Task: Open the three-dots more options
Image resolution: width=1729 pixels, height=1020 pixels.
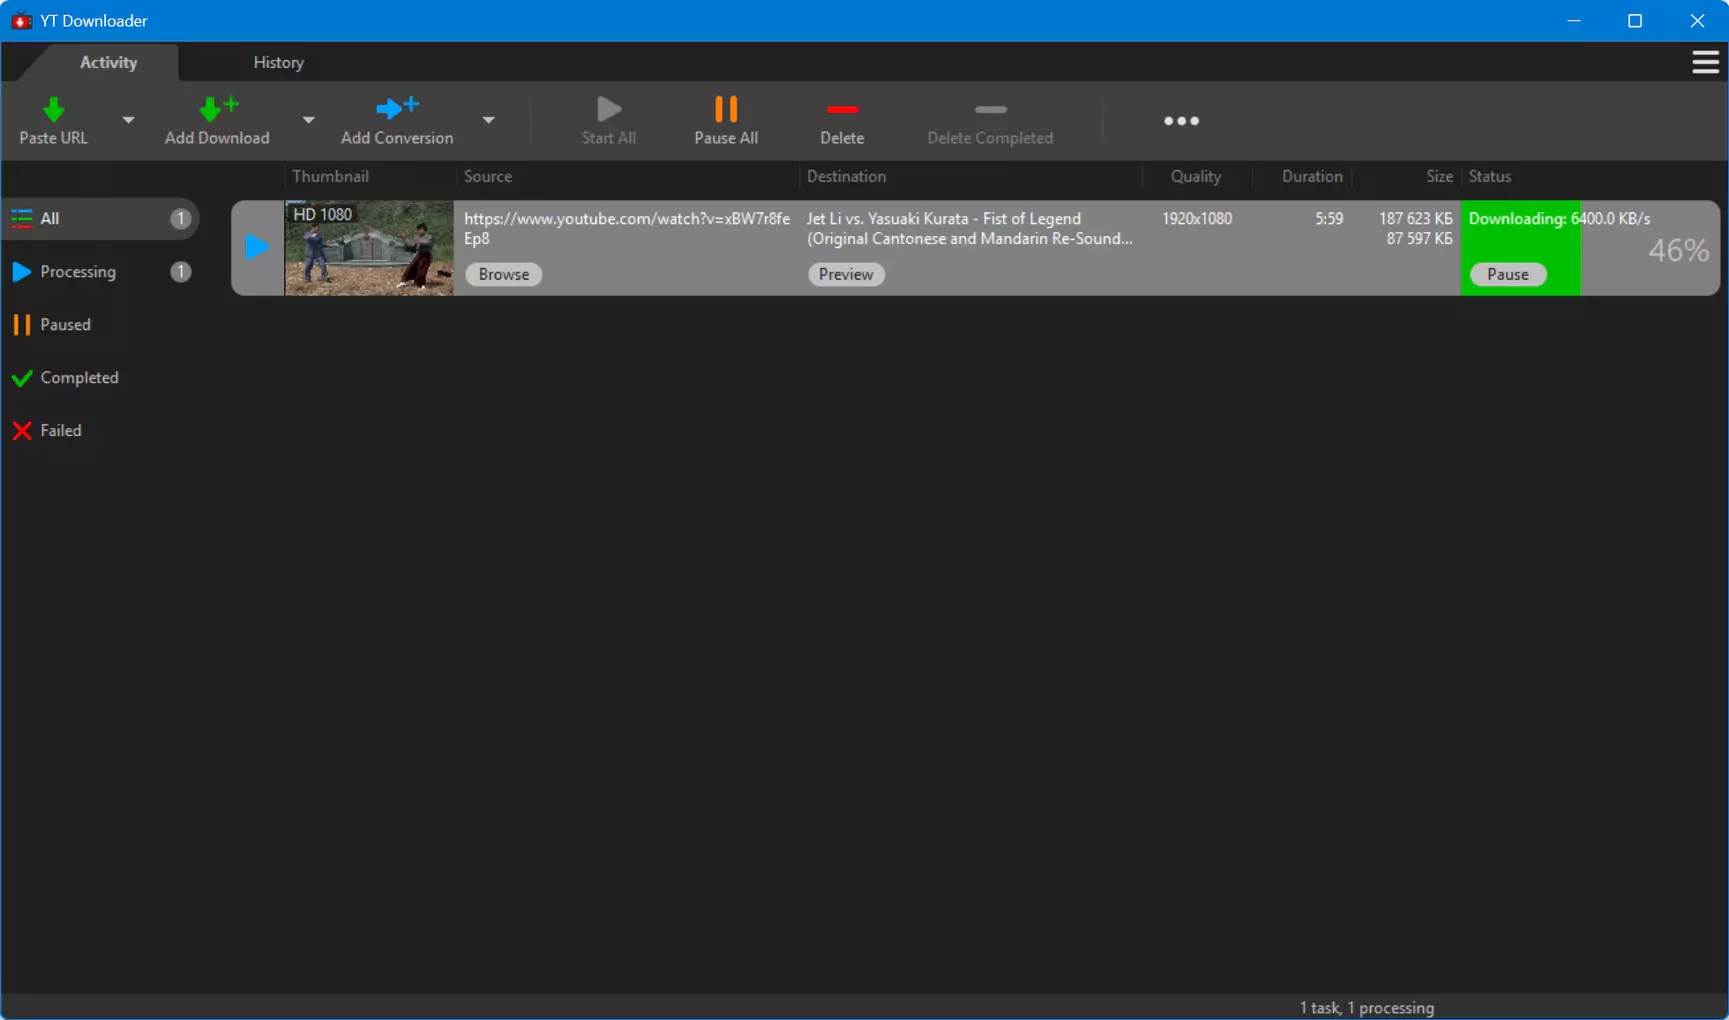Action: 1181,121
